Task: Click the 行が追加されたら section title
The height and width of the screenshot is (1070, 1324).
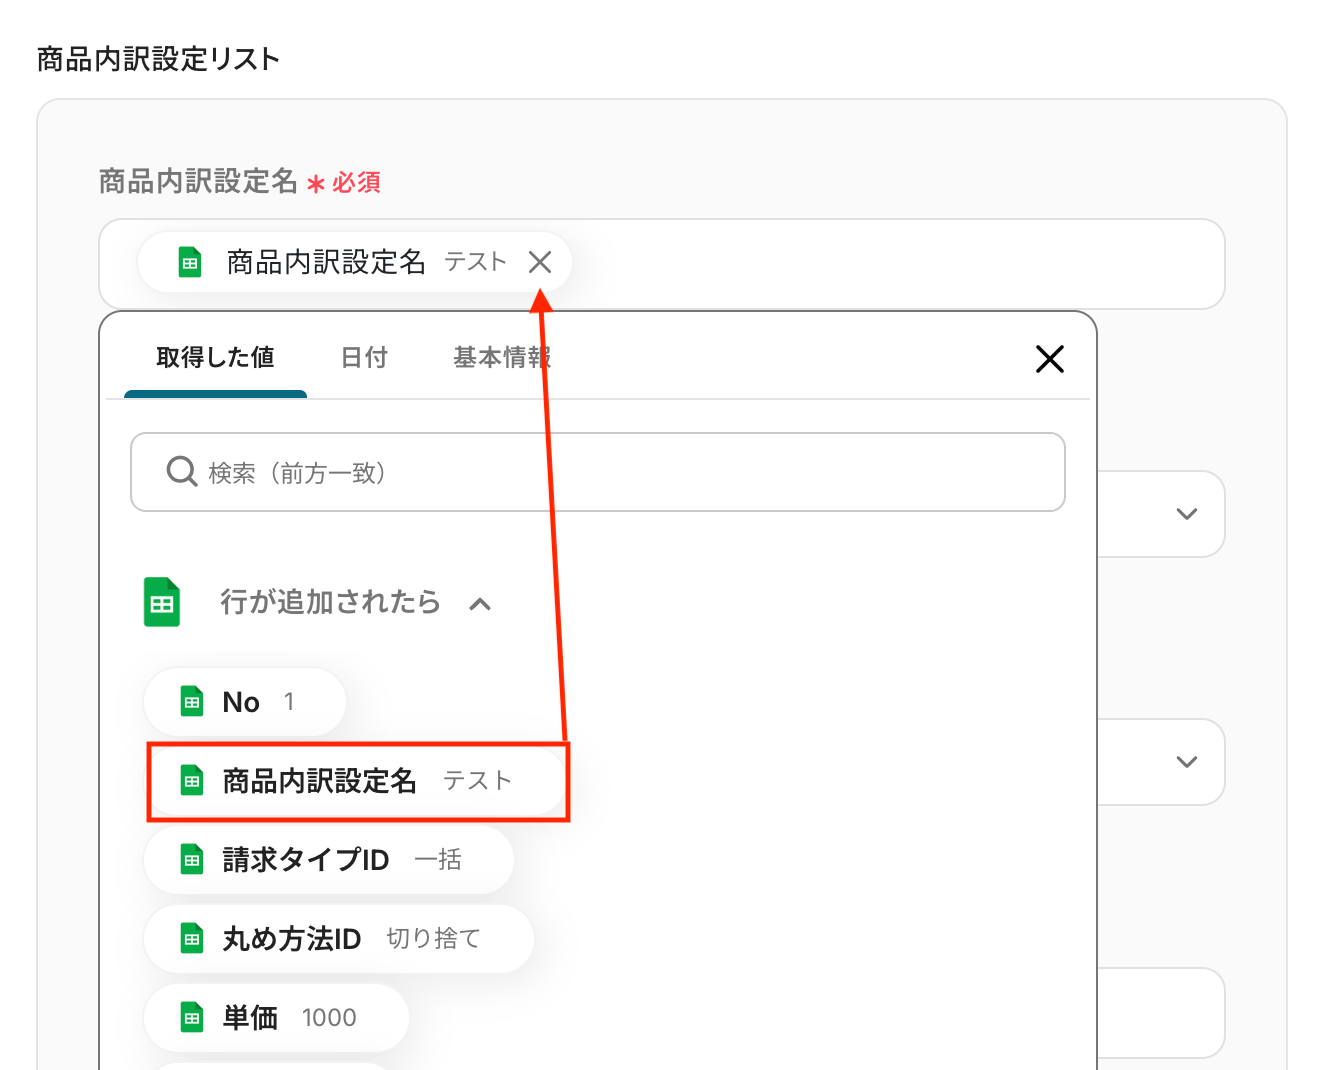Action: 330,602
